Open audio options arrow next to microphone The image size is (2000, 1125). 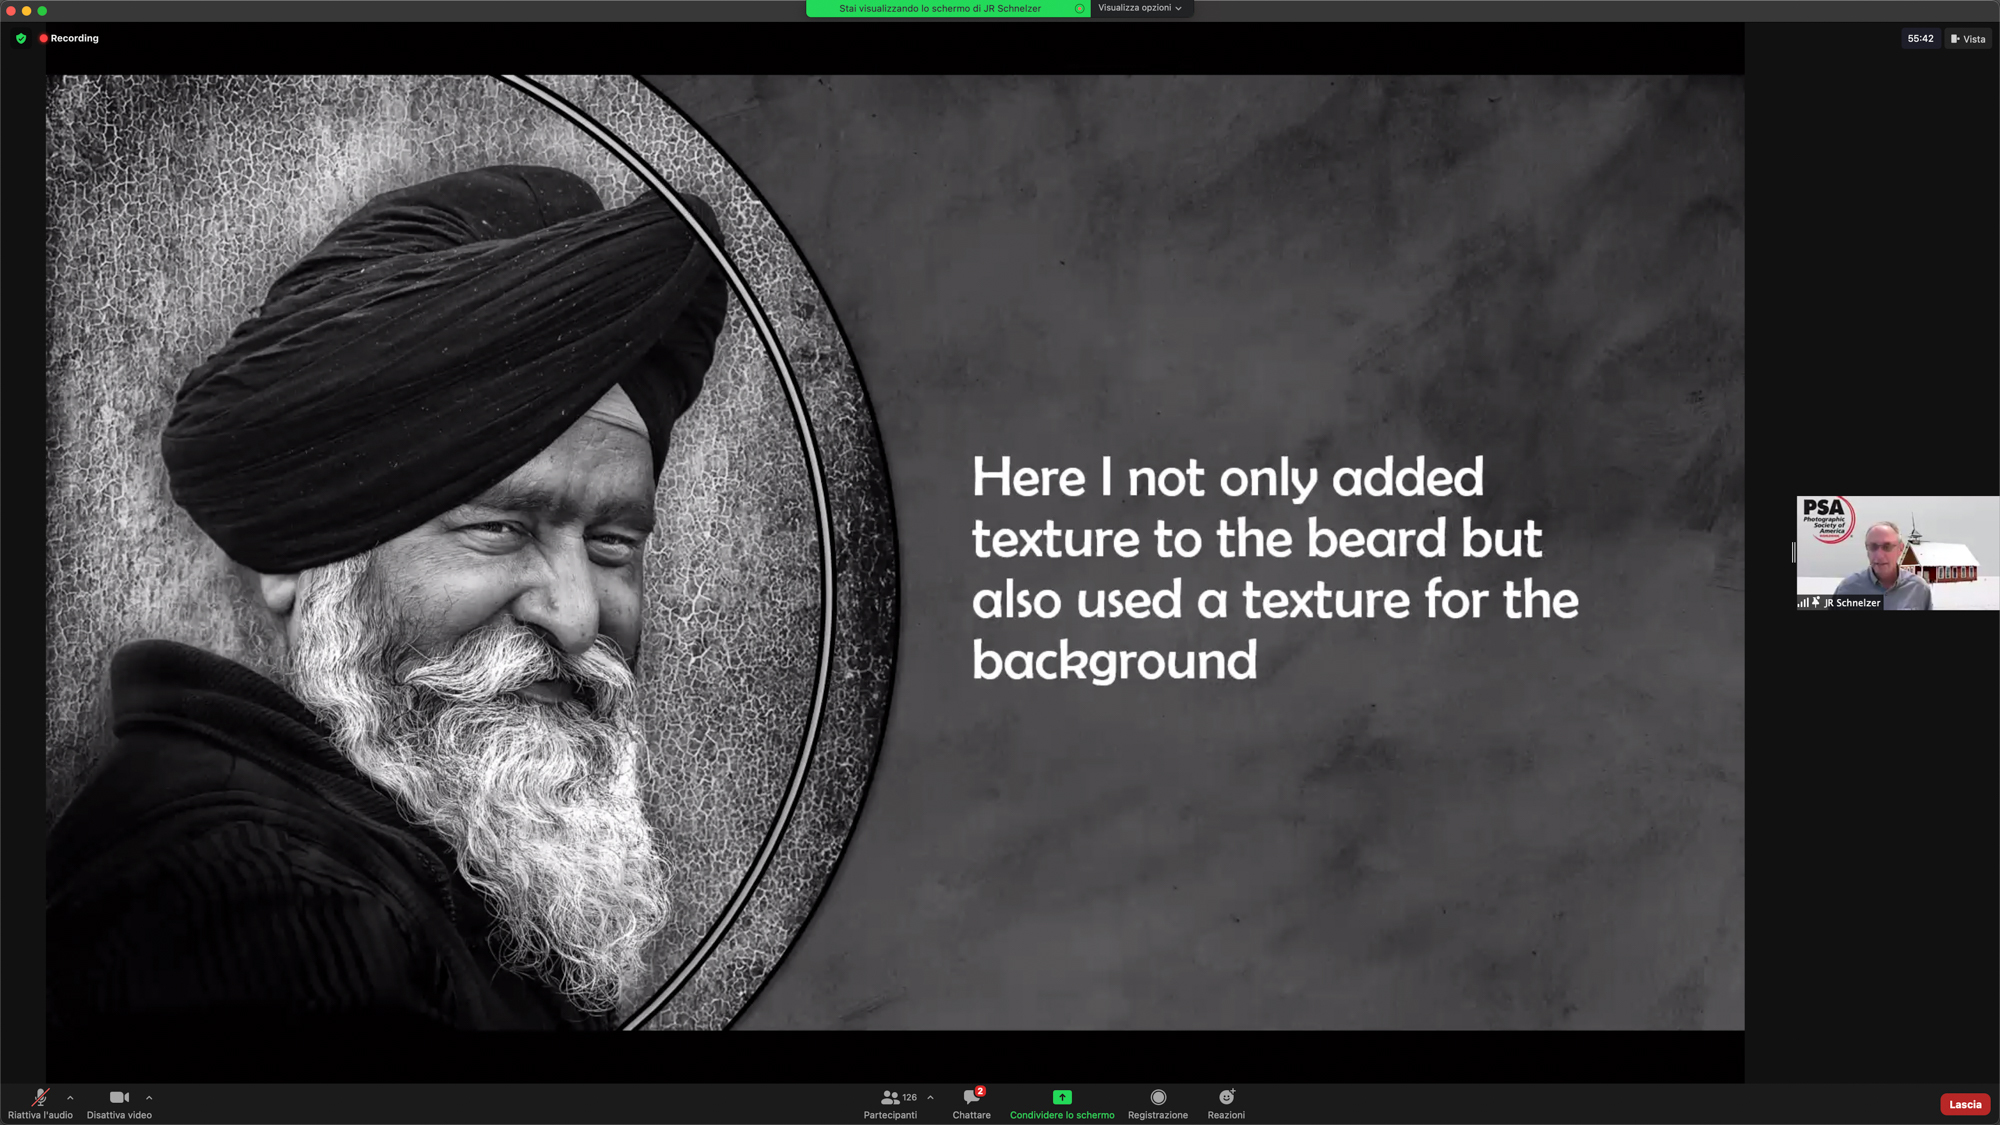tap(70, 1097)
